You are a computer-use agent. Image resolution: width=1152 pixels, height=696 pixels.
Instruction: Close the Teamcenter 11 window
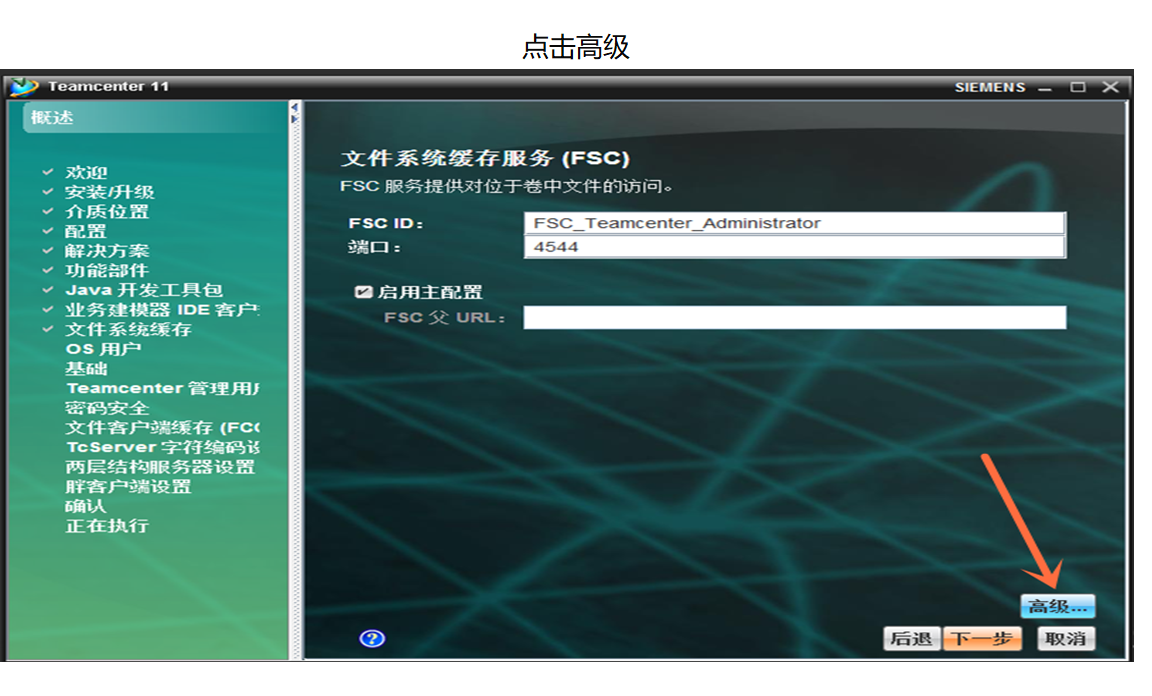(x=1111, y=87)
